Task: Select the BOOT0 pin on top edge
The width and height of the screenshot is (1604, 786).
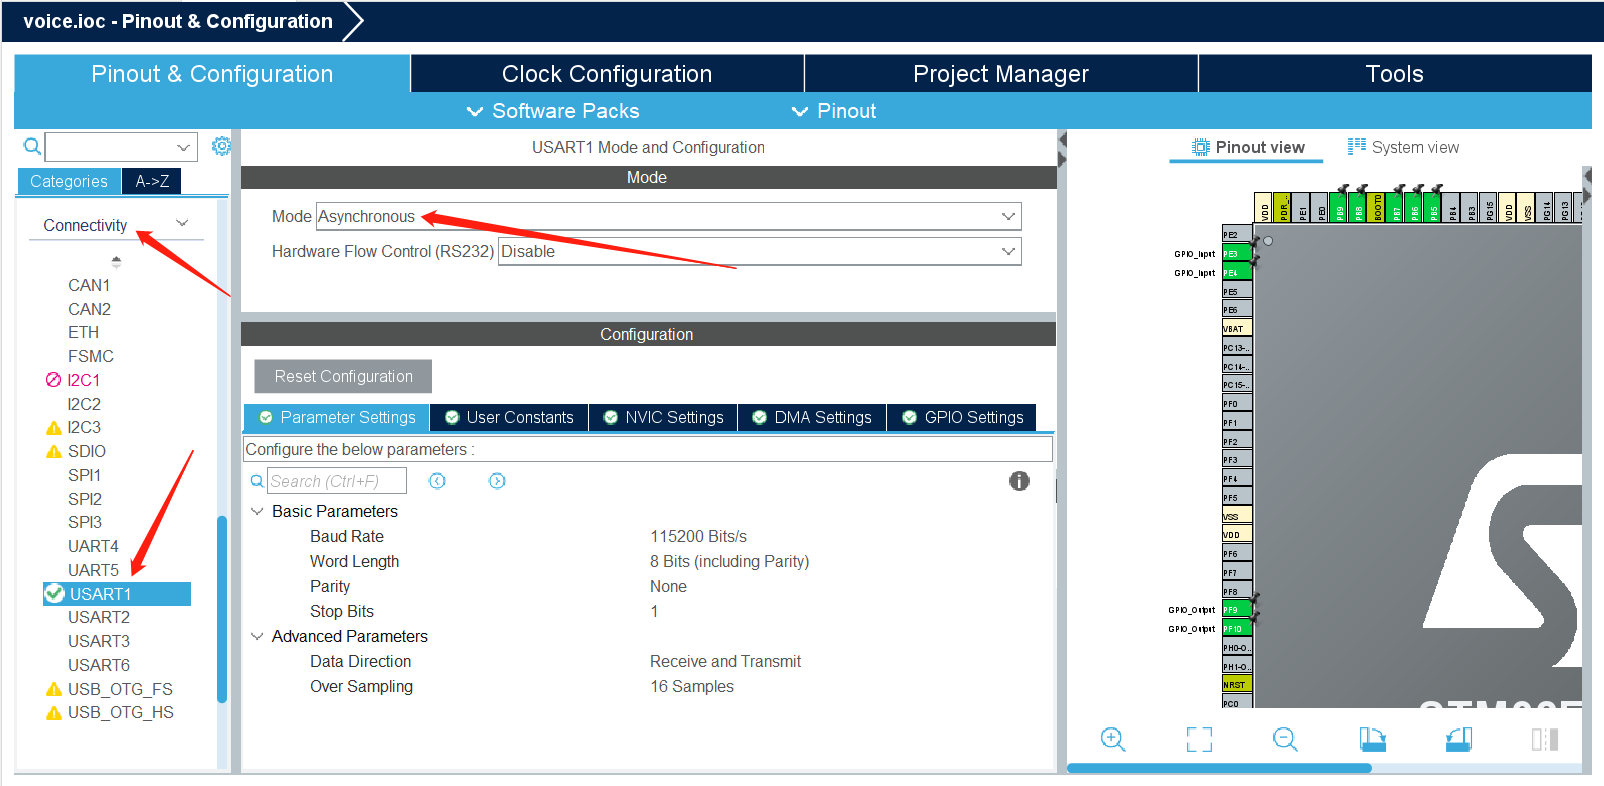Action: [x=1377, y=207]
